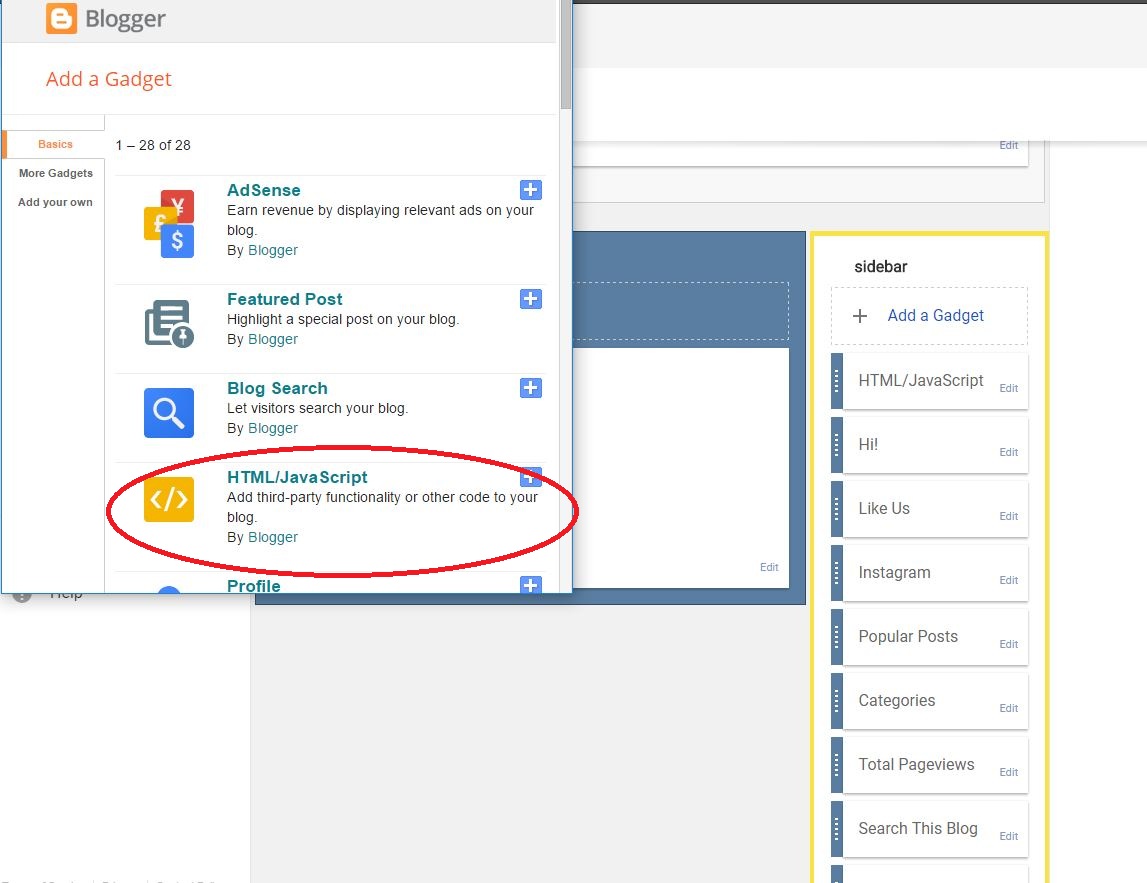Click Blogger author link under AdSense
This screenshot has height=883, width=1147.
[x=273, y=250]
